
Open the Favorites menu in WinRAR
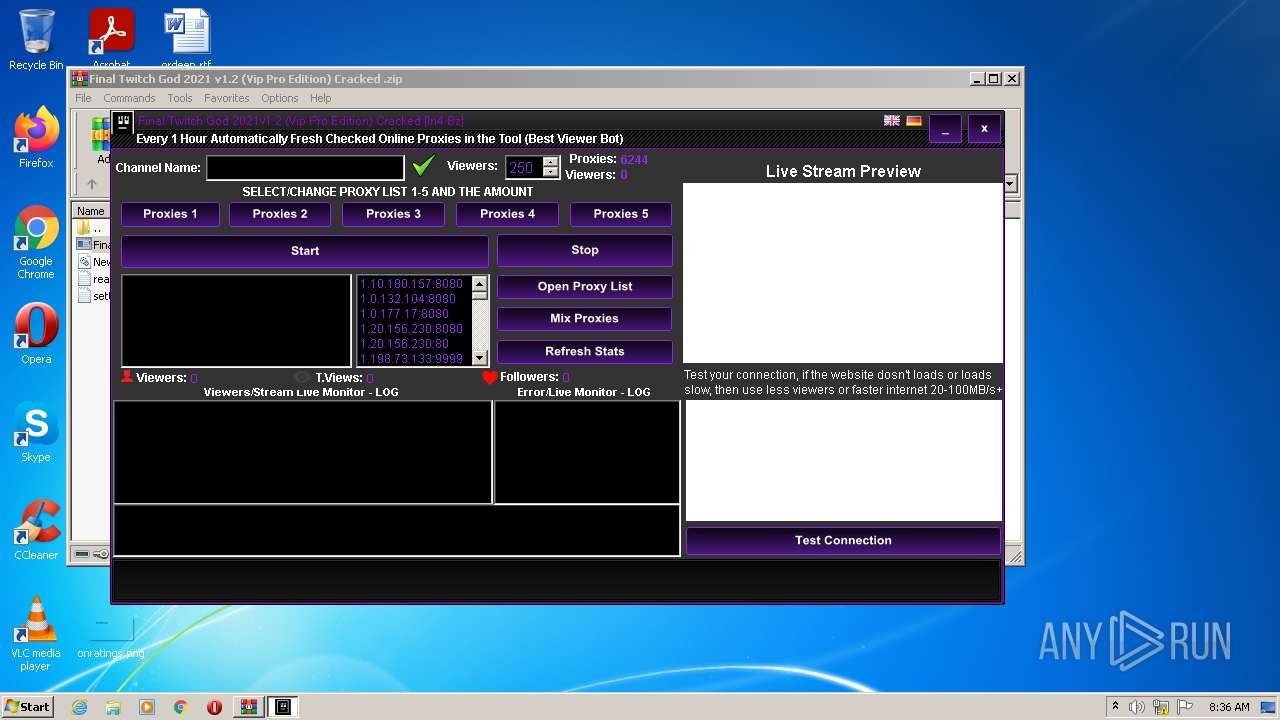(x=227, y=98)
